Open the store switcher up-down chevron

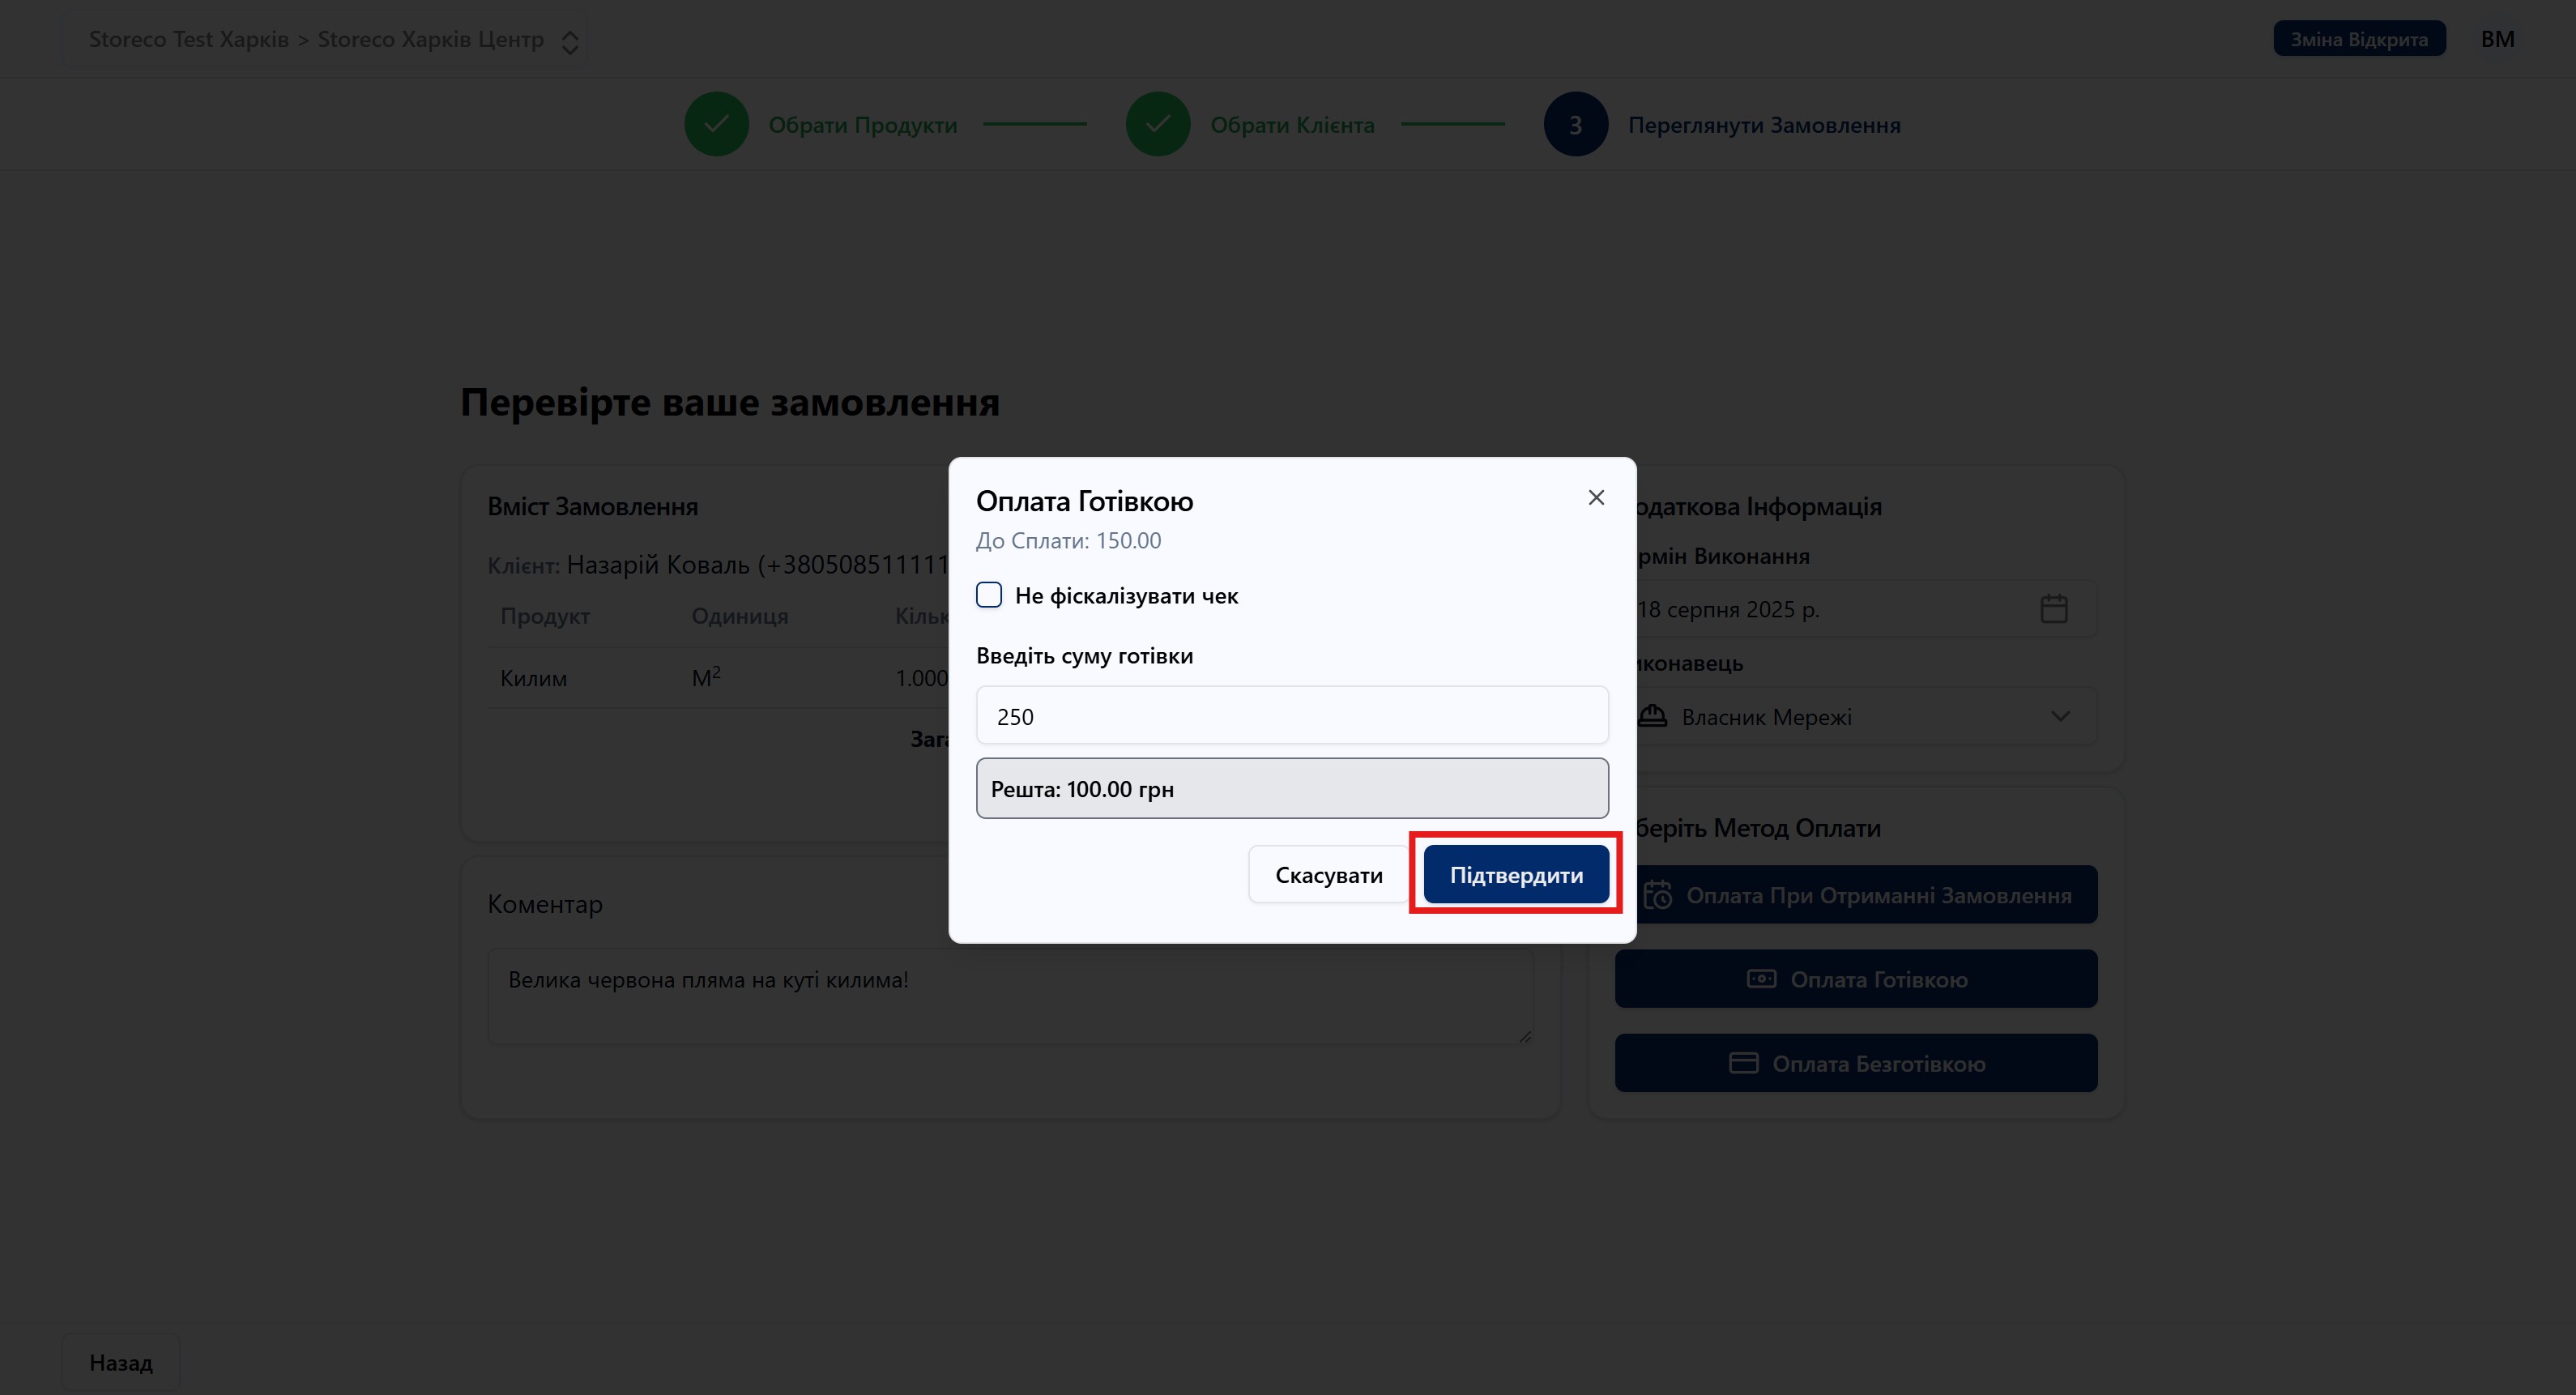[x=570, y=41]
